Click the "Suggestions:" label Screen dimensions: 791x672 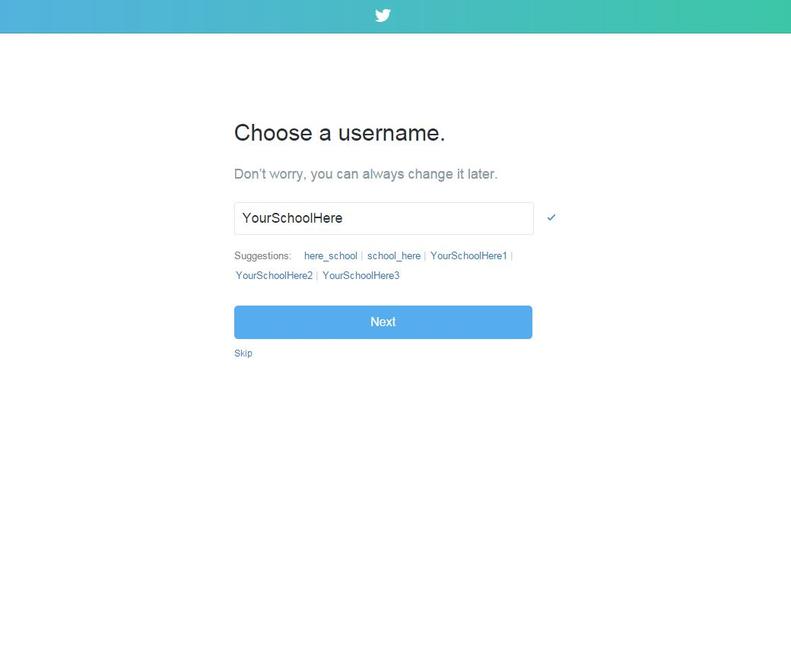262,256
